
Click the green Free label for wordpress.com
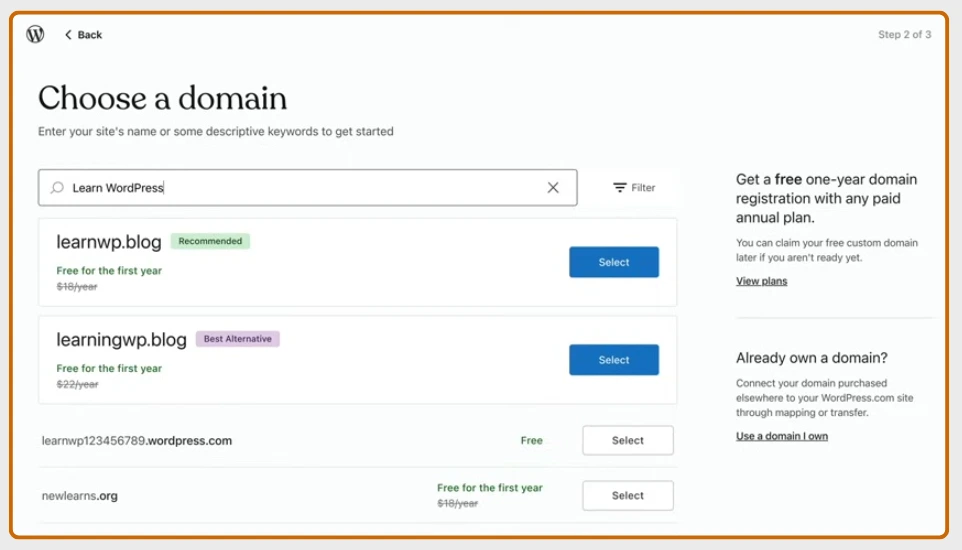(531, 440)
